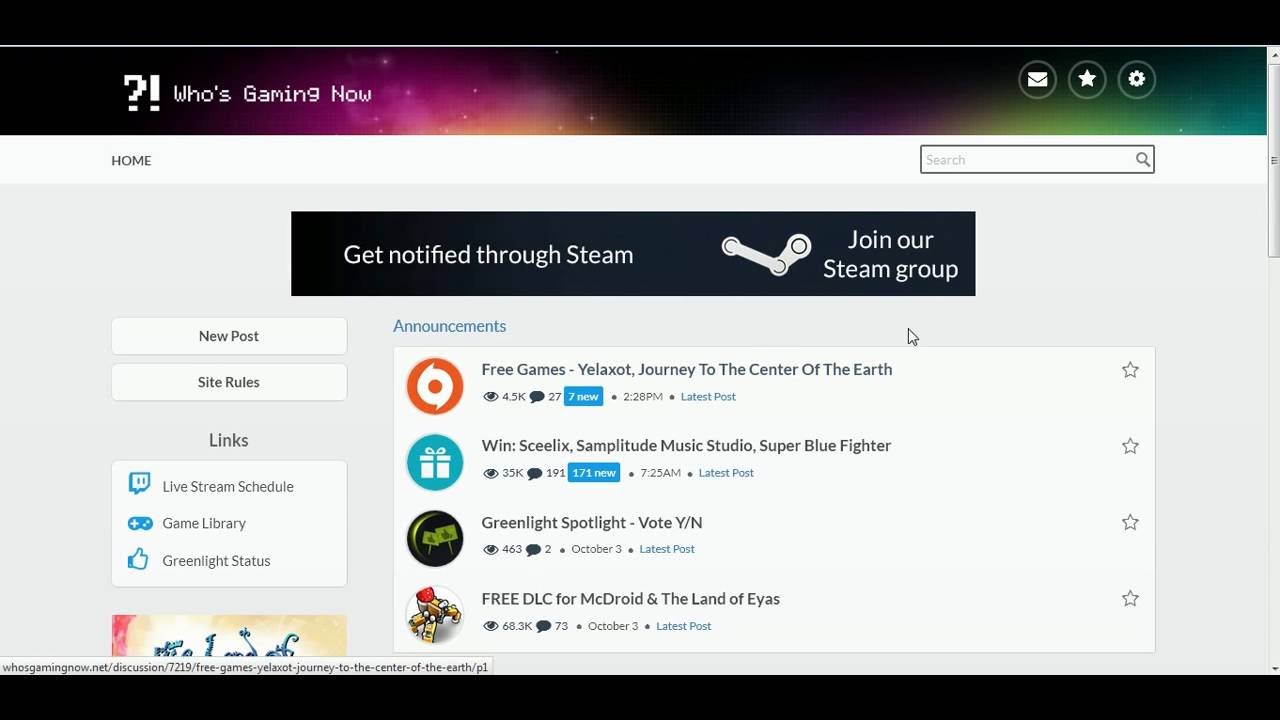Bookmark the Free Games - Yelaxot post
The image size is (1280, 720).
[x=1130, y=370]
